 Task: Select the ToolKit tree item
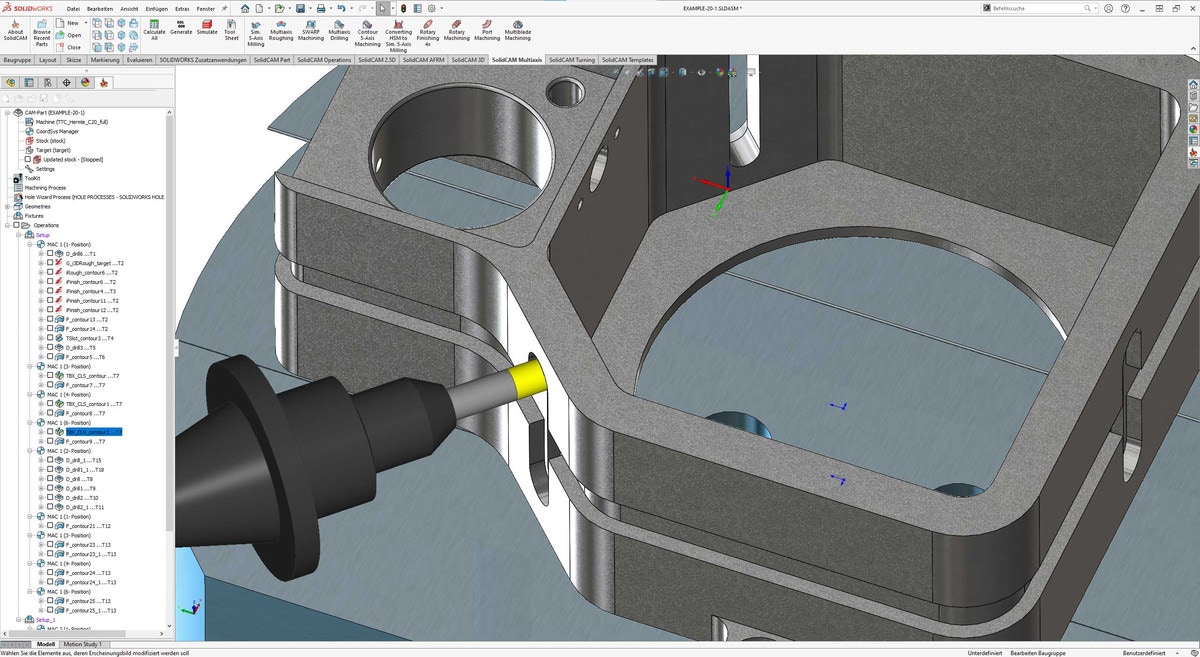[26, 178]
